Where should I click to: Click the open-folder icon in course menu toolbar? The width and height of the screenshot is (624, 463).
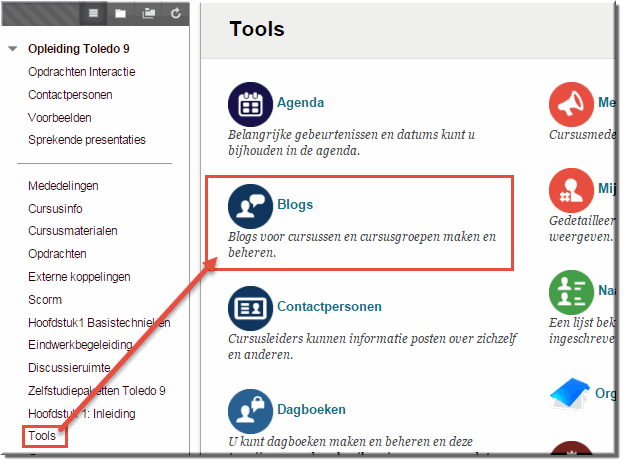click(x=149, y=13)
